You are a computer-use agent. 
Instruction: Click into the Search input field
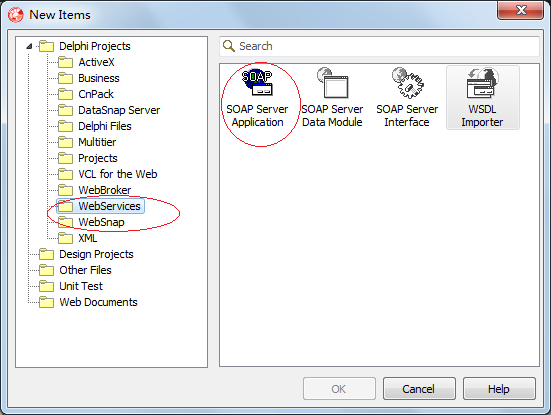pyautogui.click(x=380, y=46)
